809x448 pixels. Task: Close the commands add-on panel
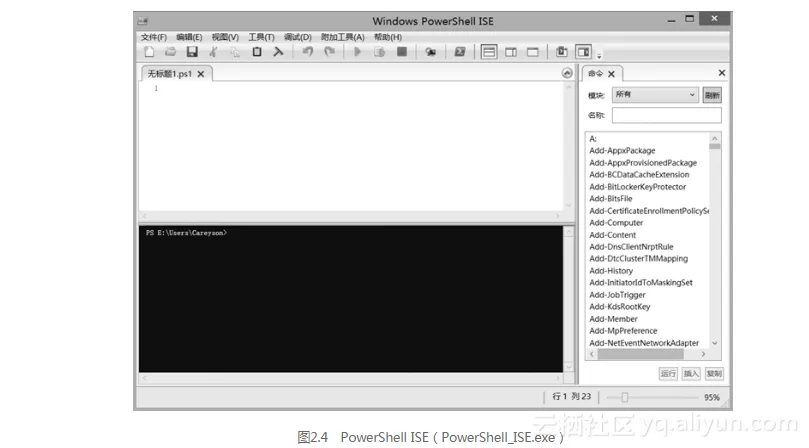point(722,73)
